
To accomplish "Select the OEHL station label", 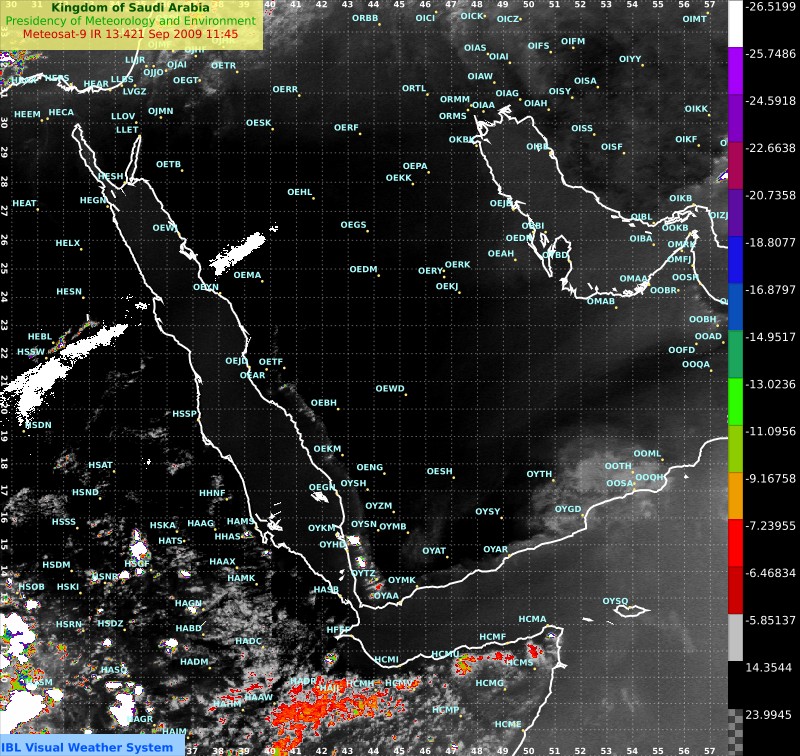I will pyautogui.click(x=299, y=192).
